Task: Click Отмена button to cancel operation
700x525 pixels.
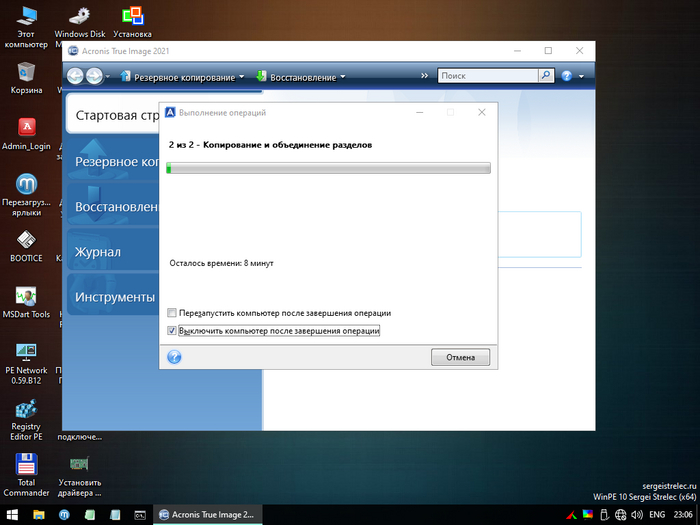Action: click(x=460, y=357)
